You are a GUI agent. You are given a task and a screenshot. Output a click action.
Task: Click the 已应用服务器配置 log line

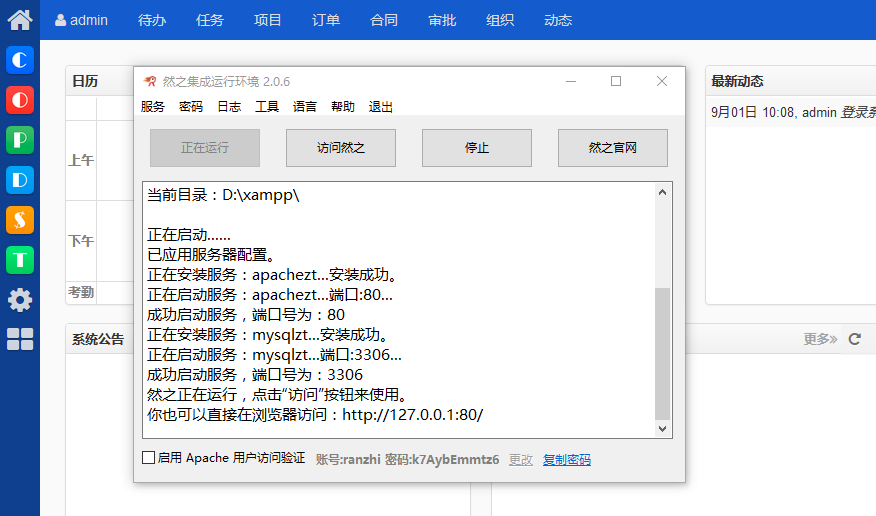212,255
